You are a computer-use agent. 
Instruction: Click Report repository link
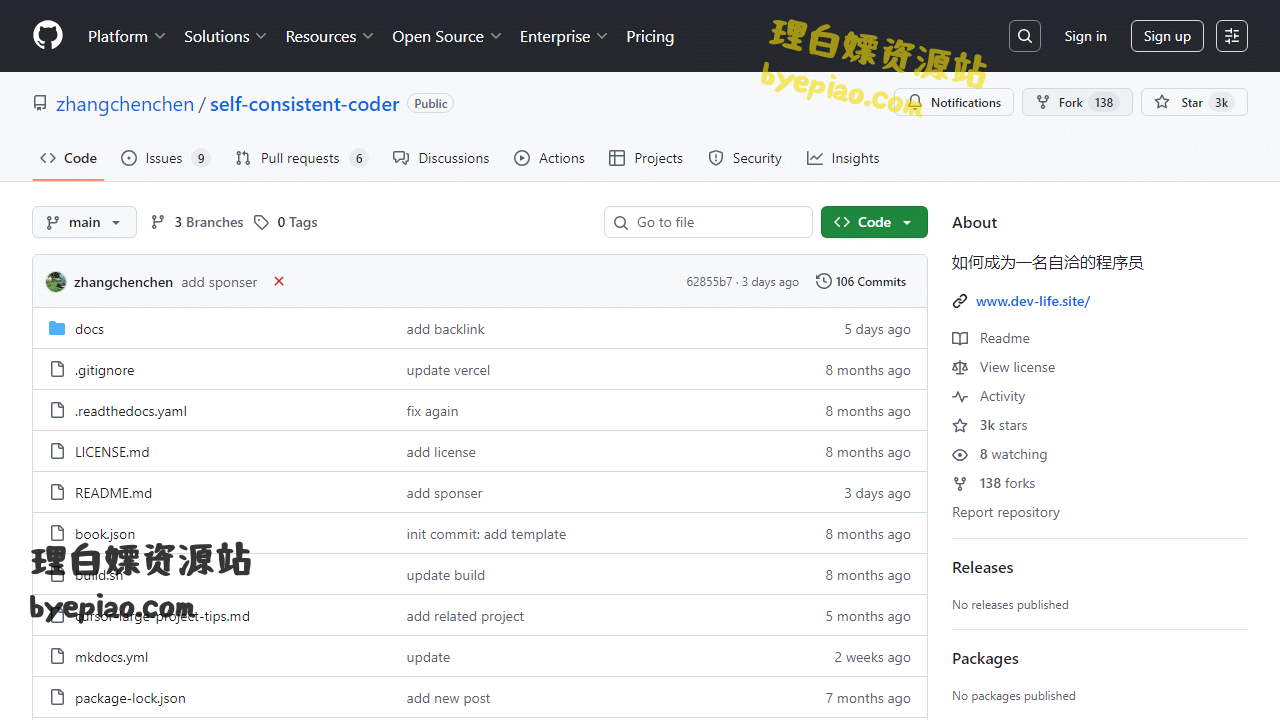pyautogui.click(x=1006, y=512)
